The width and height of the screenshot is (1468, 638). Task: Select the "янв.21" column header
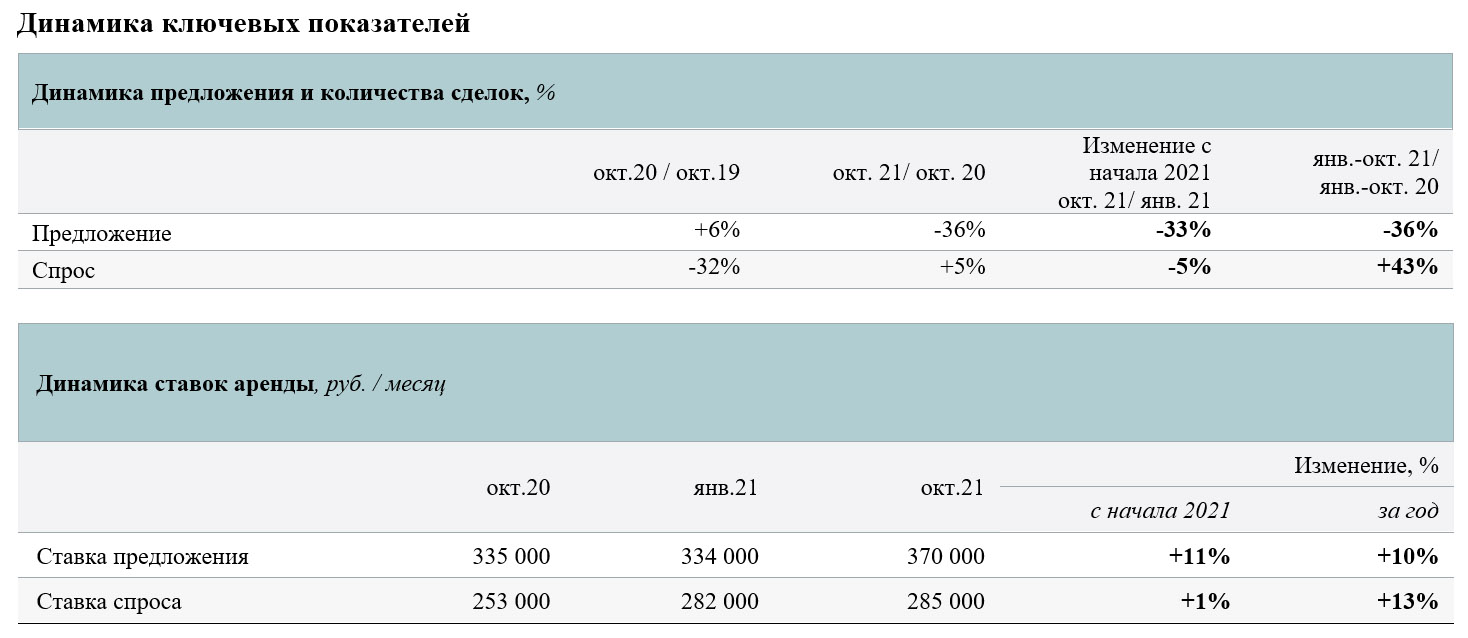coord(725,488)
